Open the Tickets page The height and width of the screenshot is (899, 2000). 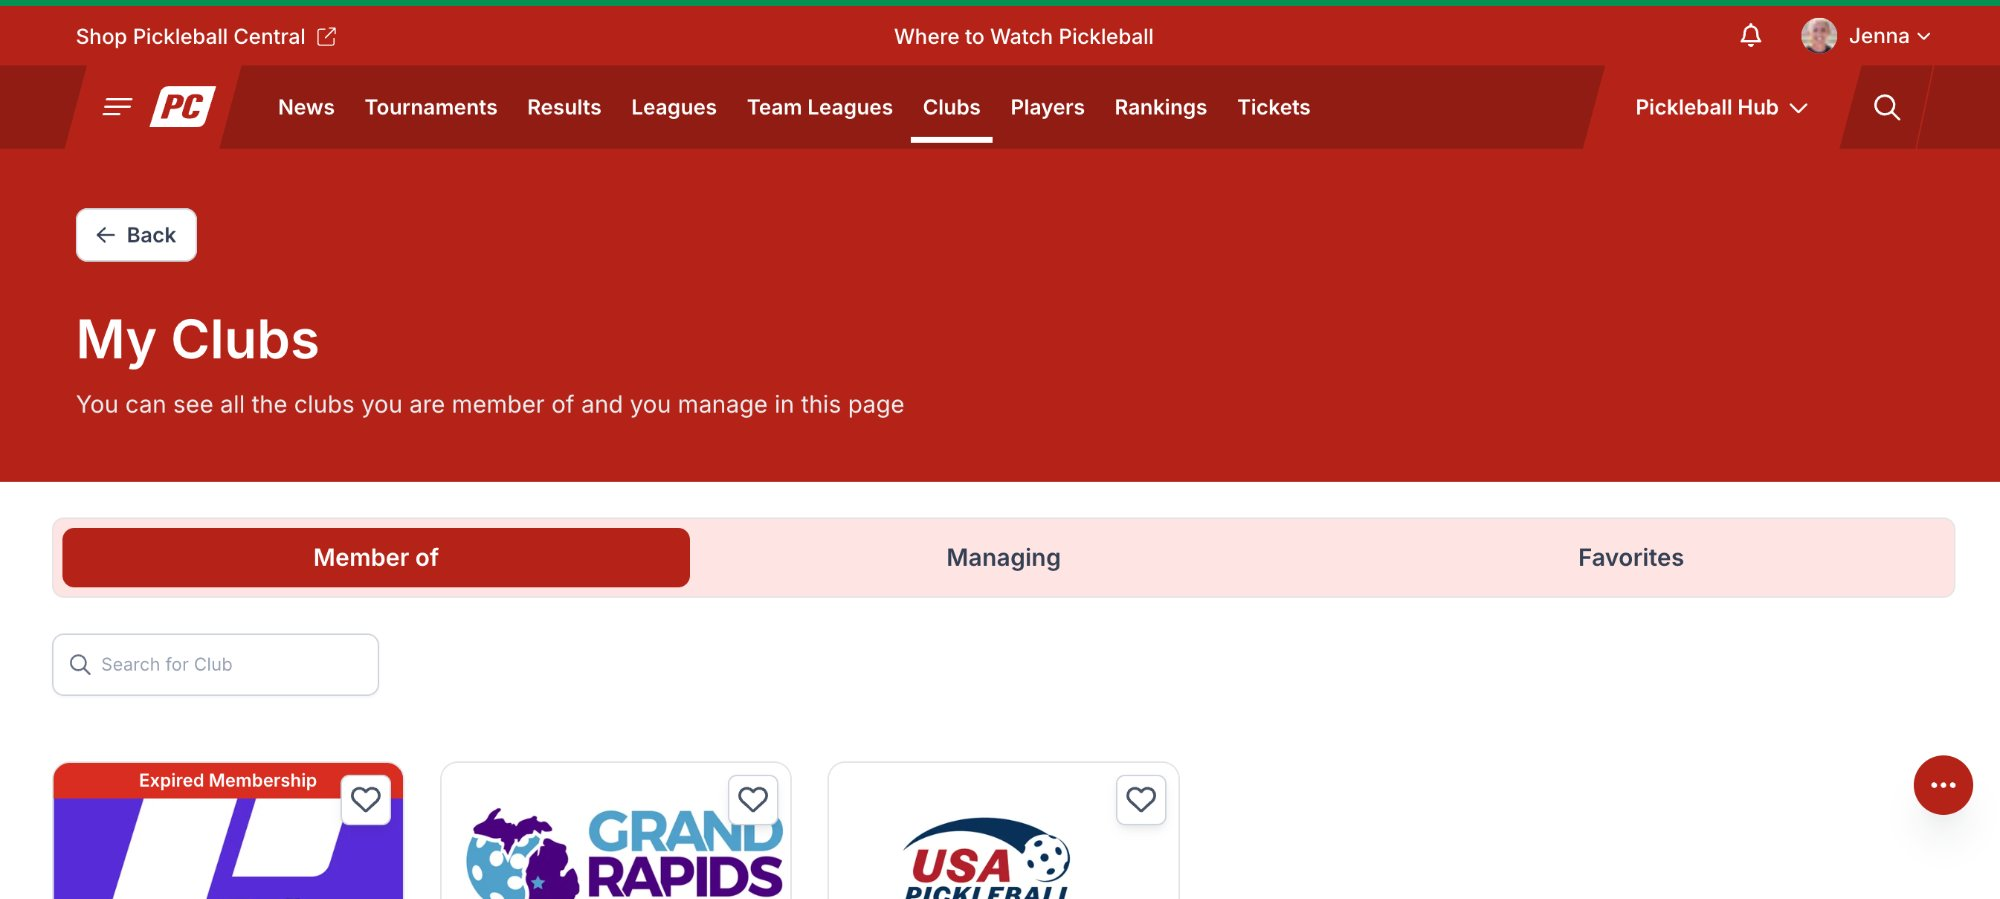click(x=1273, y=107)
